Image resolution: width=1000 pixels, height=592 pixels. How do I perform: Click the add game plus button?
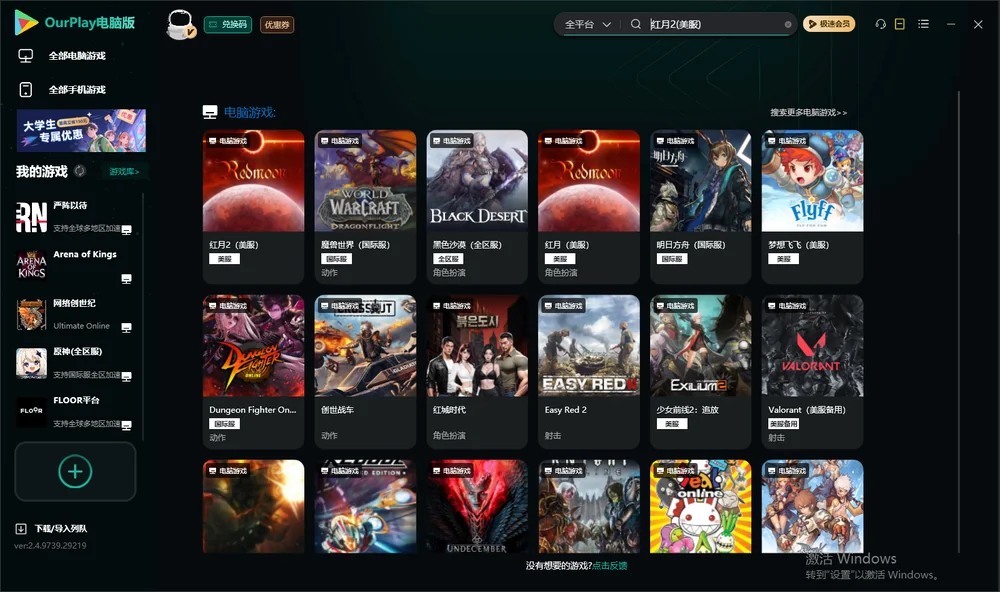pos(75,471)
